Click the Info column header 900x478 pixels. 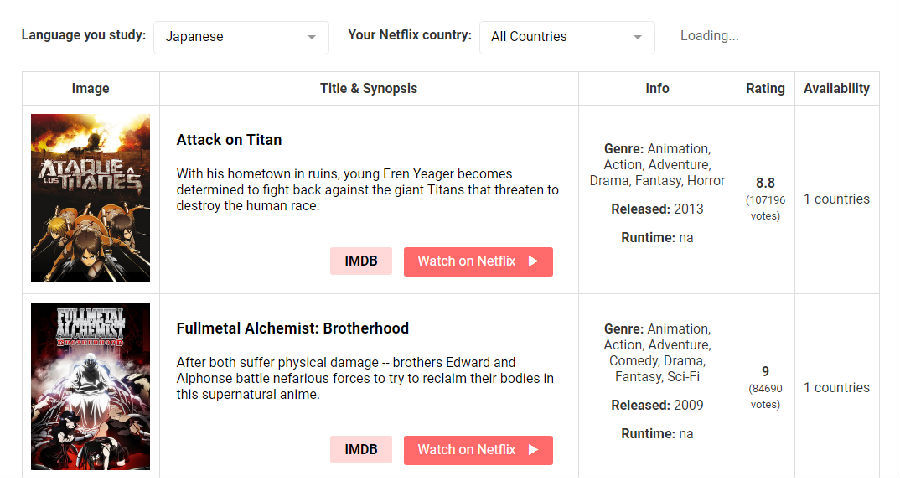[x=657, y=88]
